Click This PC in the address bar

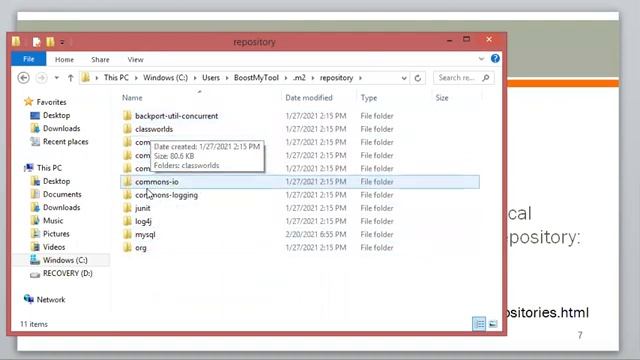[116, 78]
